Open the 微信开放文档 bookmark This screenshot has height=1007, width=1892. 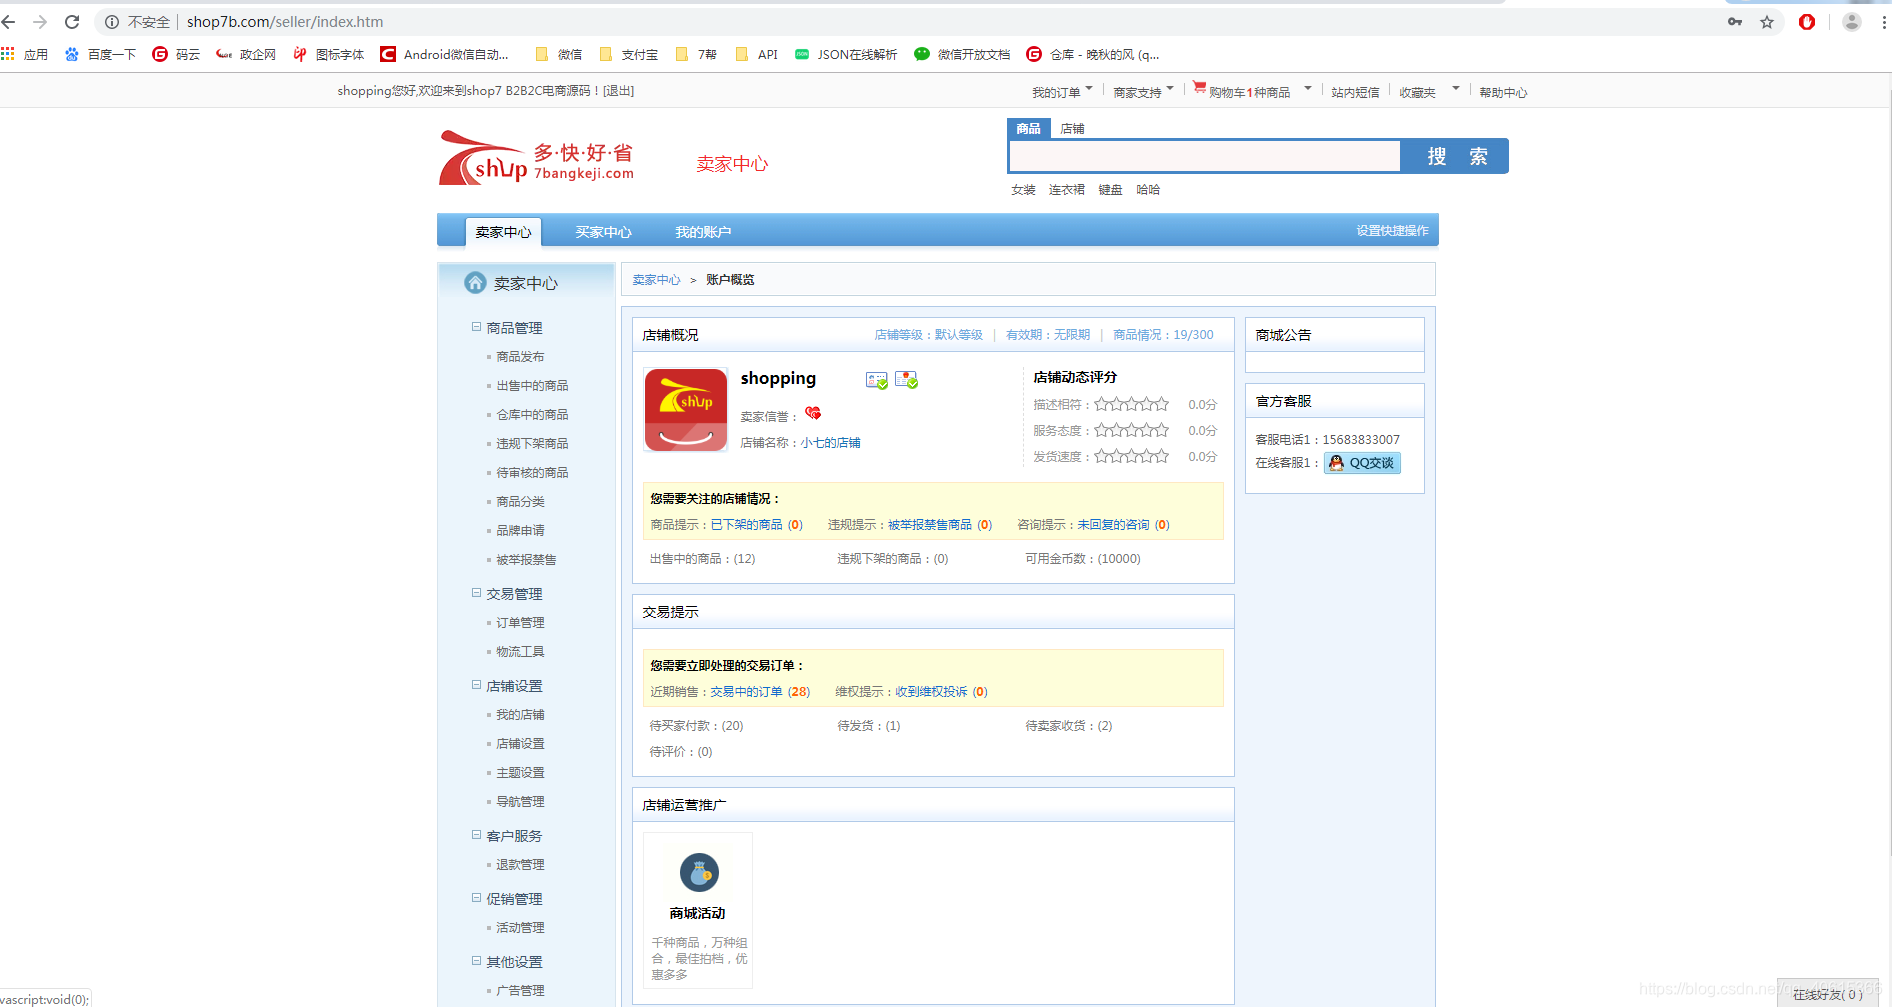(x=962, y=54)
